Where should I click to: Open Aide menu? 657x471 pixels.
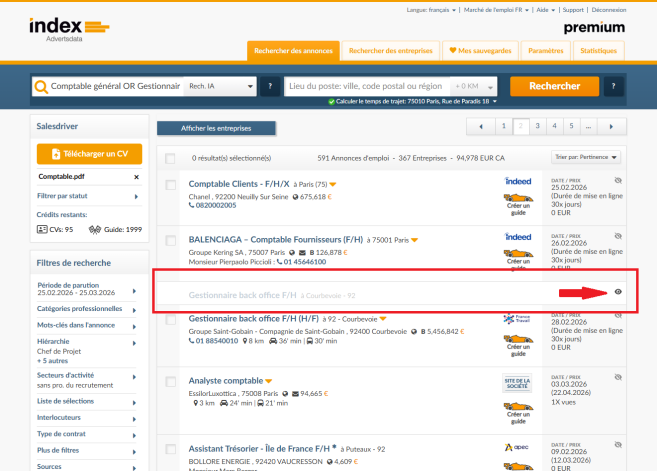click(x=546, y=10)
